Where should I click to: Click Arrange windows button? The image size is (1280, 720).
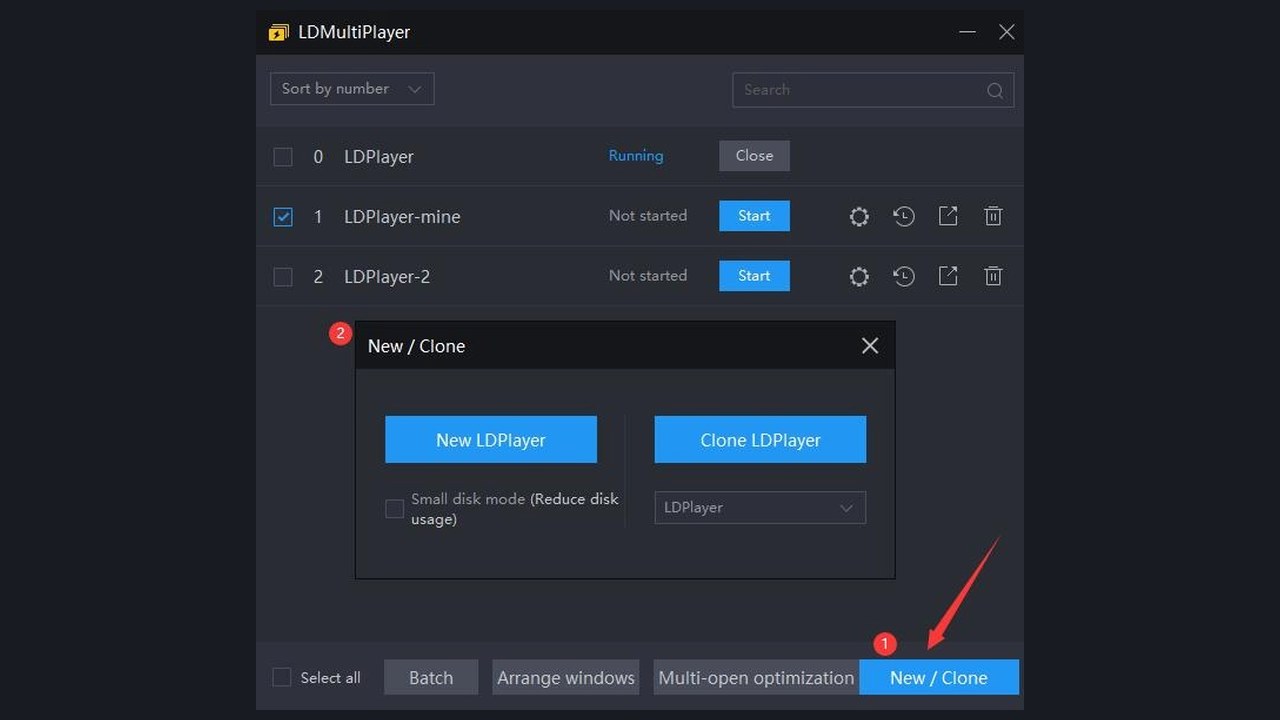pos(566,677)
